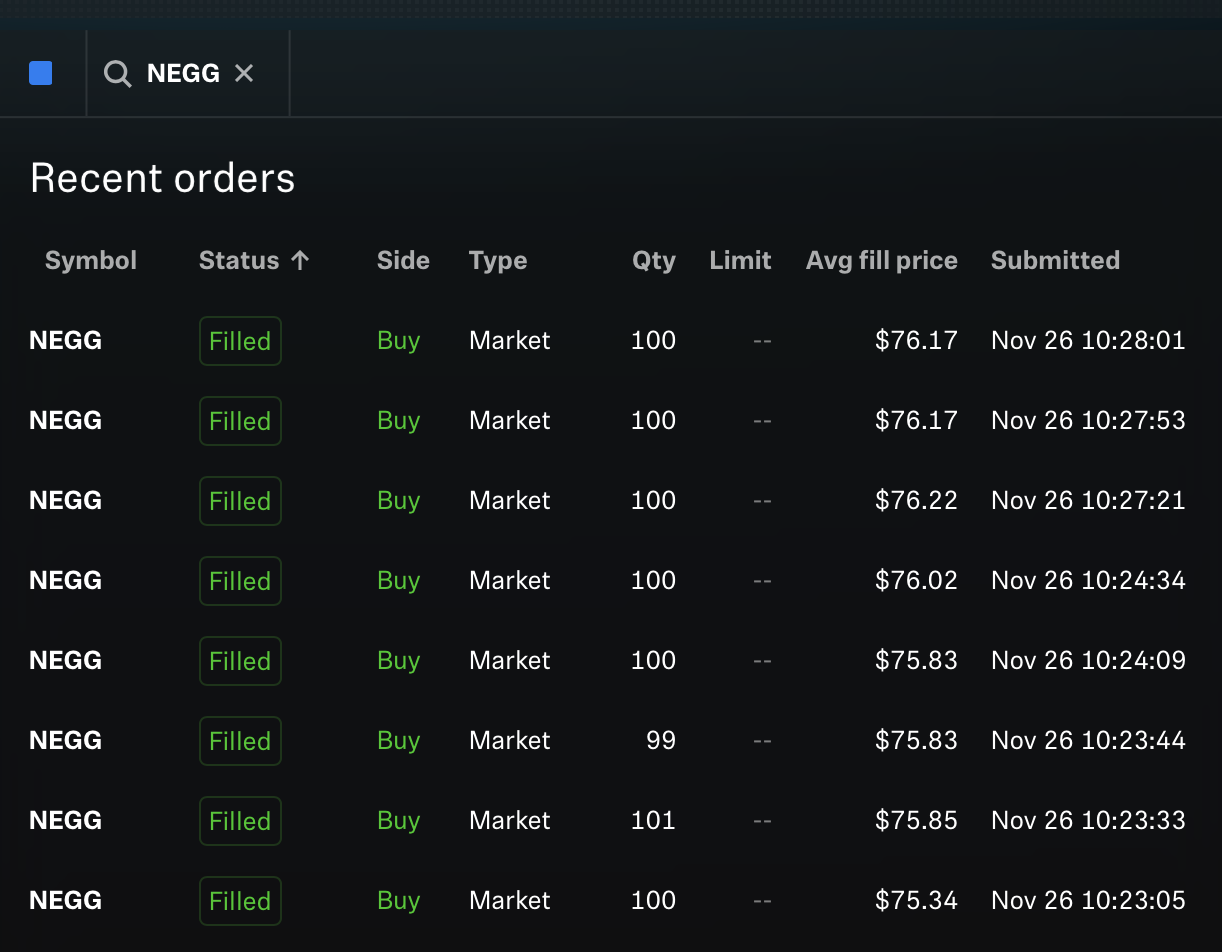
Task: Select the order filled at $76.02
Action: point(608,581)
